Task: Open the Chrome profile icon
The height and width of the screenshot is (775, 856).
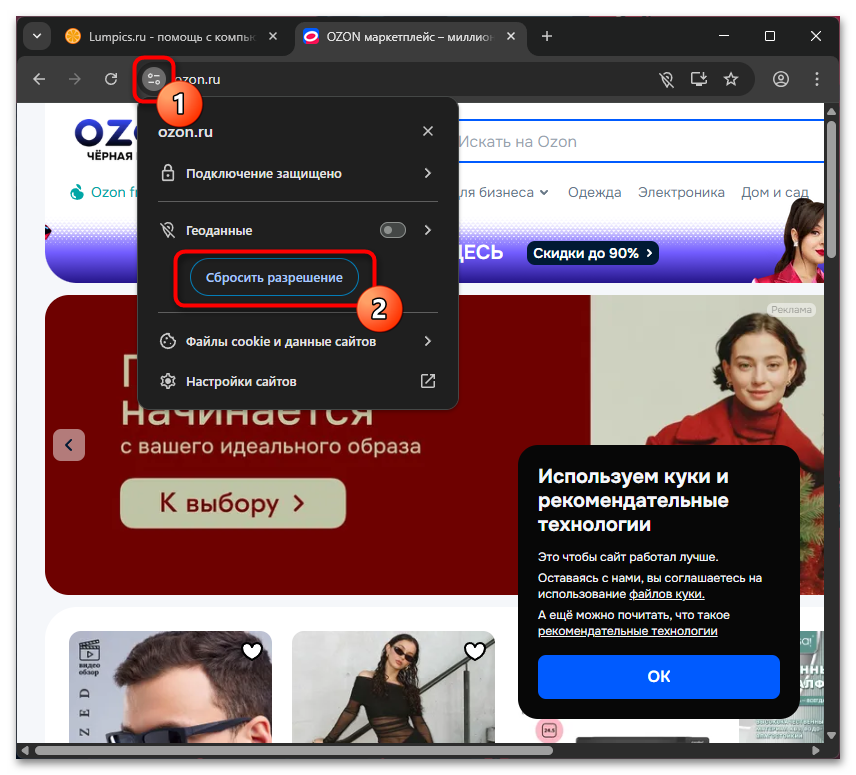Action: [781, 79]
